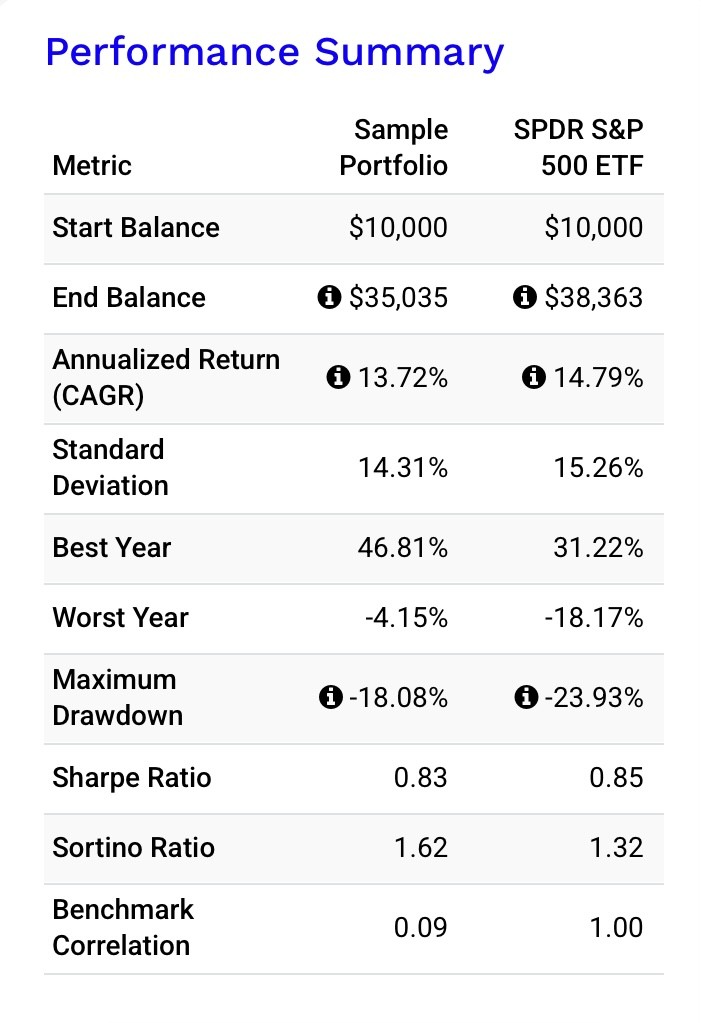
Task: Show info for -18.08% maximum drawdown
Action: pyautogui.click(x=329, y=698)
